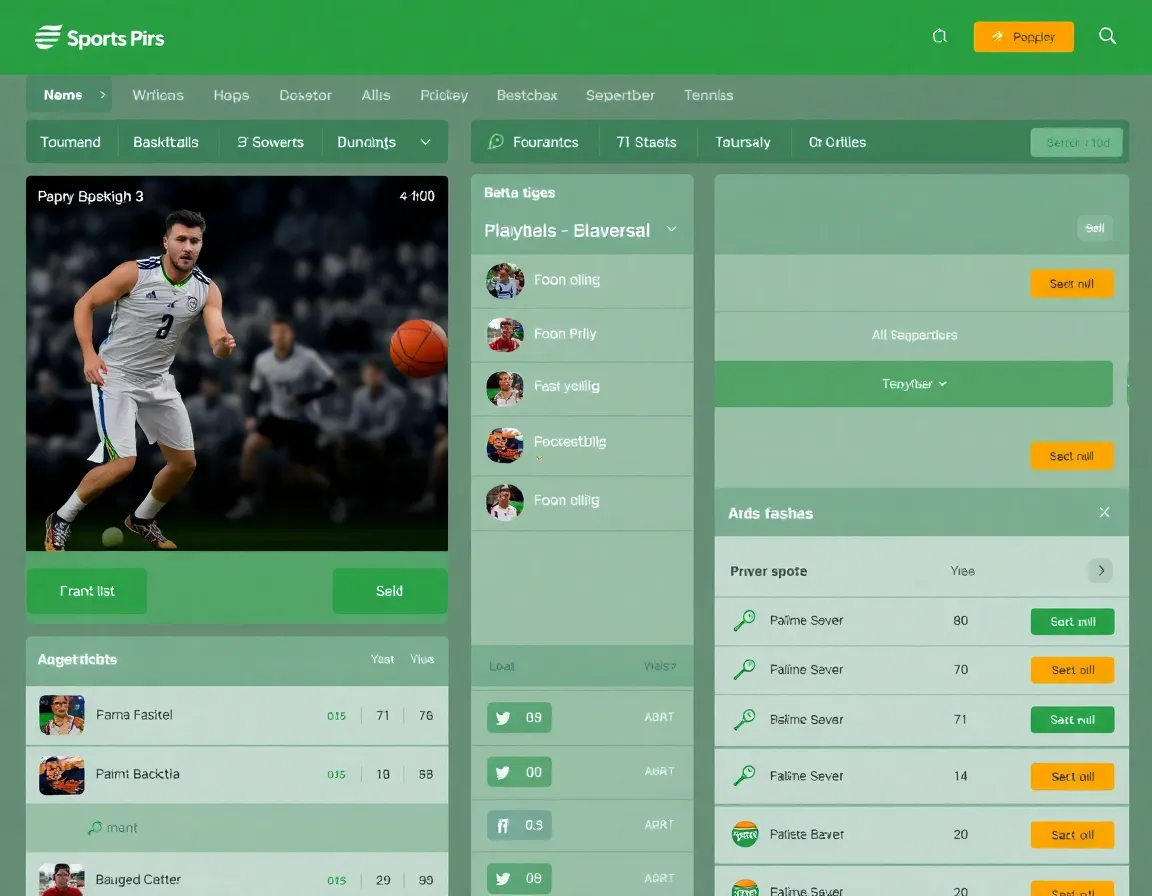Image resolution: width=1152 pixels, height=896 pixels.
Task: Click the orange ball icon beside Paliete Baver
Action: (743, 834)
